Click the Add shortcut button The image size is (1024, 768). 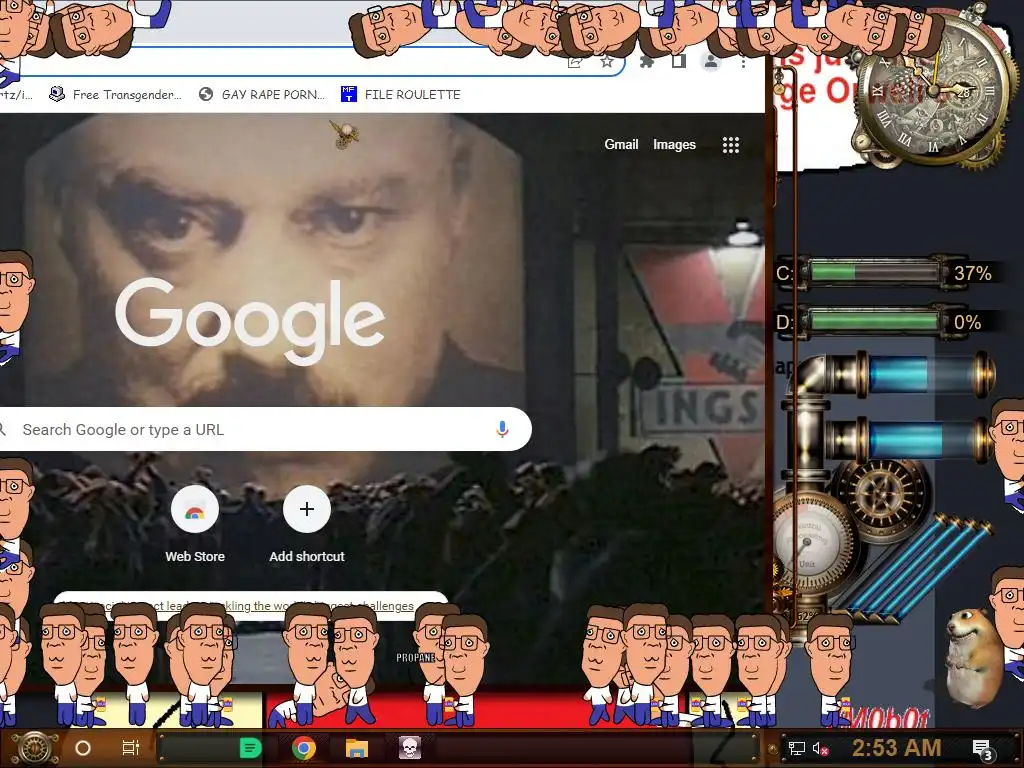(x=307, y=524)
